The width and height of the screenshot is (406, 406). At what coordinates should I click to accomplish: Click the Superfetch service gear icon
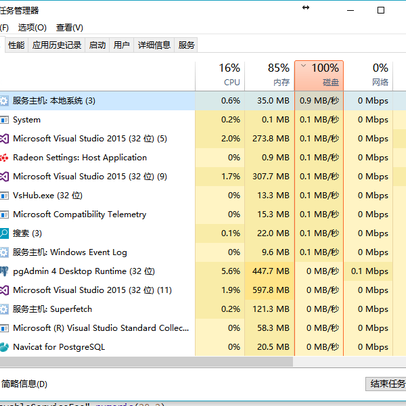pyautogui.click(x=4, y=309)
